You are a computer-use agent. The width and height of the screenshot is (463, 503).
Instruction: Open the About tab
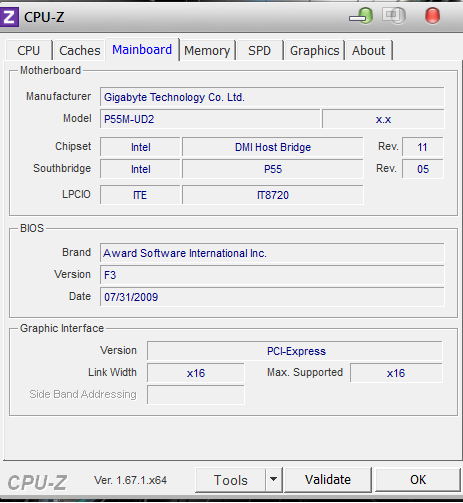tap(369, 51)
